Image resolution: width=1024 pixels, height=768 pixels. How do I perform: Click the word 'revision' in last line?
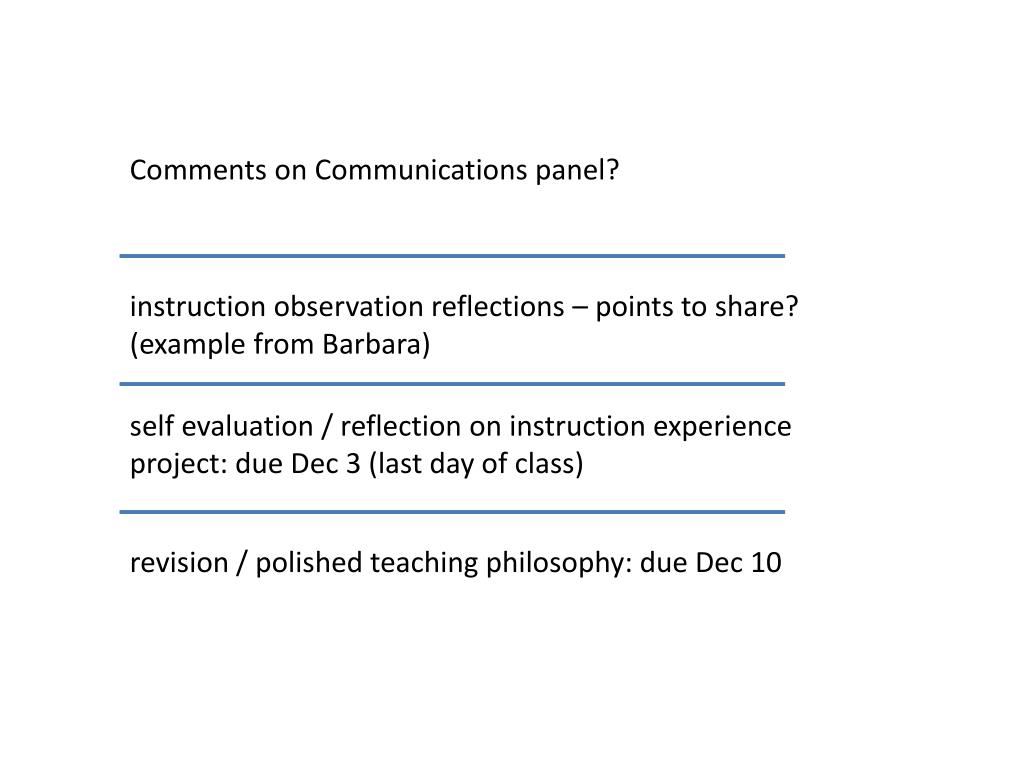179,563
